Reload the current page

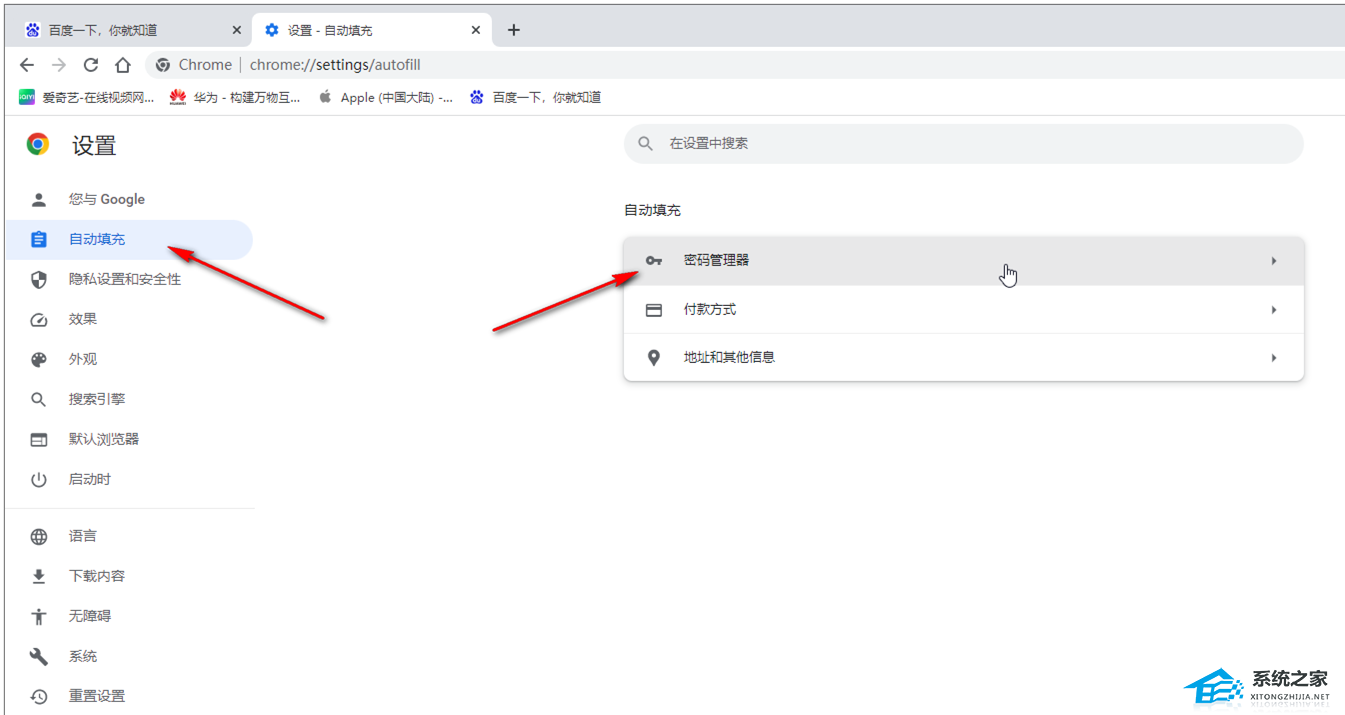coord(91,65)
